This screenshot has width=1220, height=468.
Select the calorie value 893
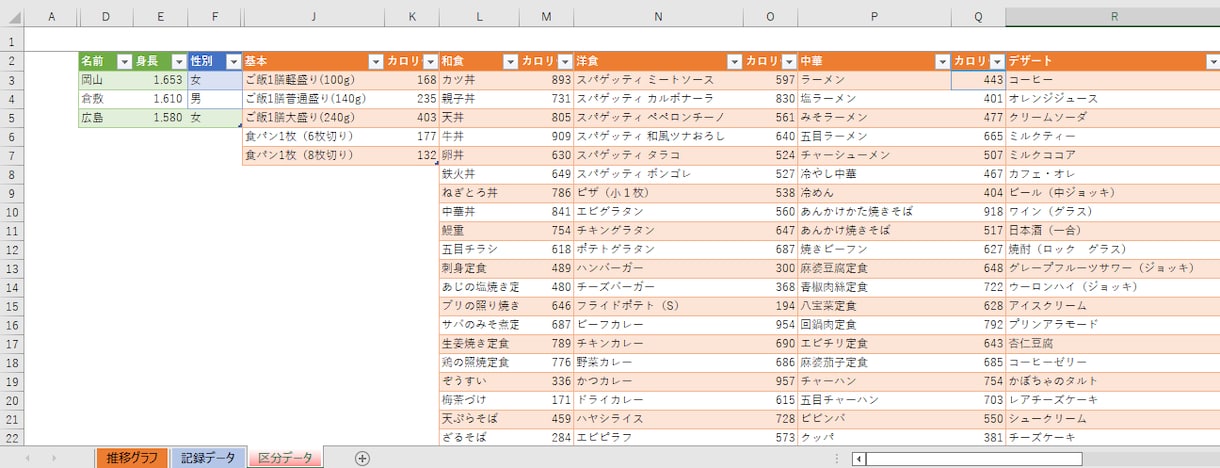coord(546,80)
